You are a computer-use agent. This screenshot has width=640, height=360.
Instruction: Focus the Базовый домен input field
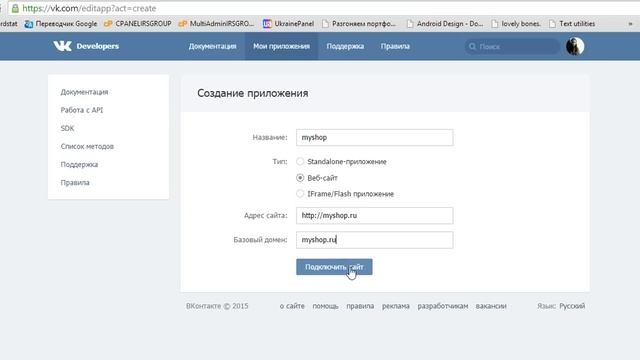[374, 240]
